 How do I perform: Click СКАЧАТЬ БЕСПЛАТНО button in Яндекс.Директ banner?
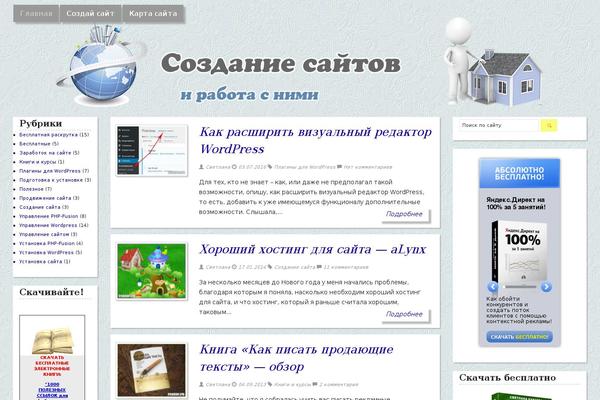pyautogui.click(x=519, y=337)
